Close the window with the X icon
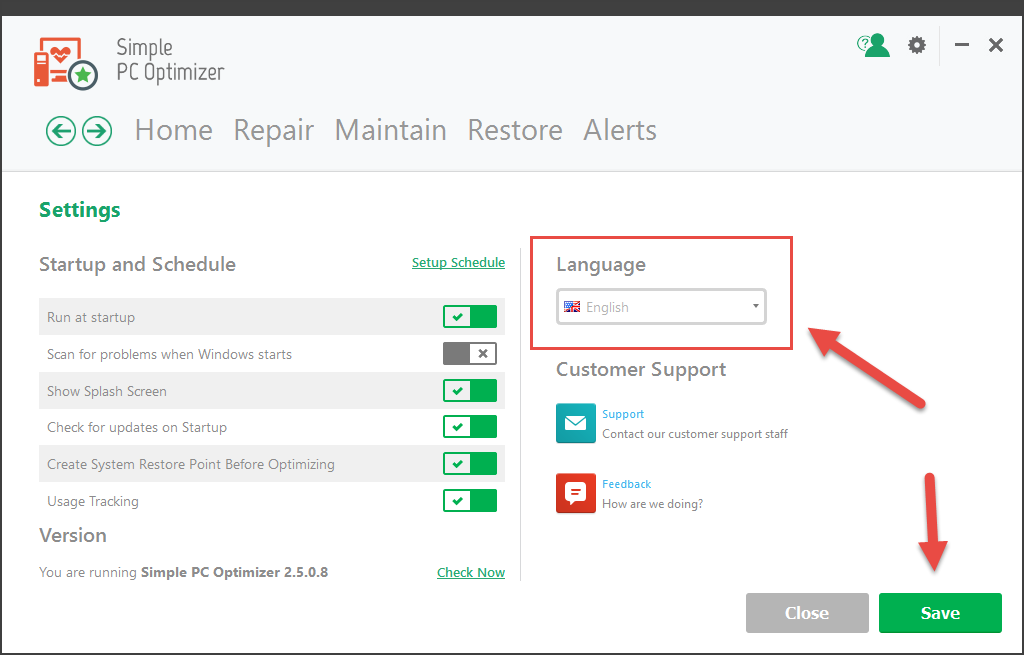Viewport: 1024px width, 655px height. coord(995,45)
